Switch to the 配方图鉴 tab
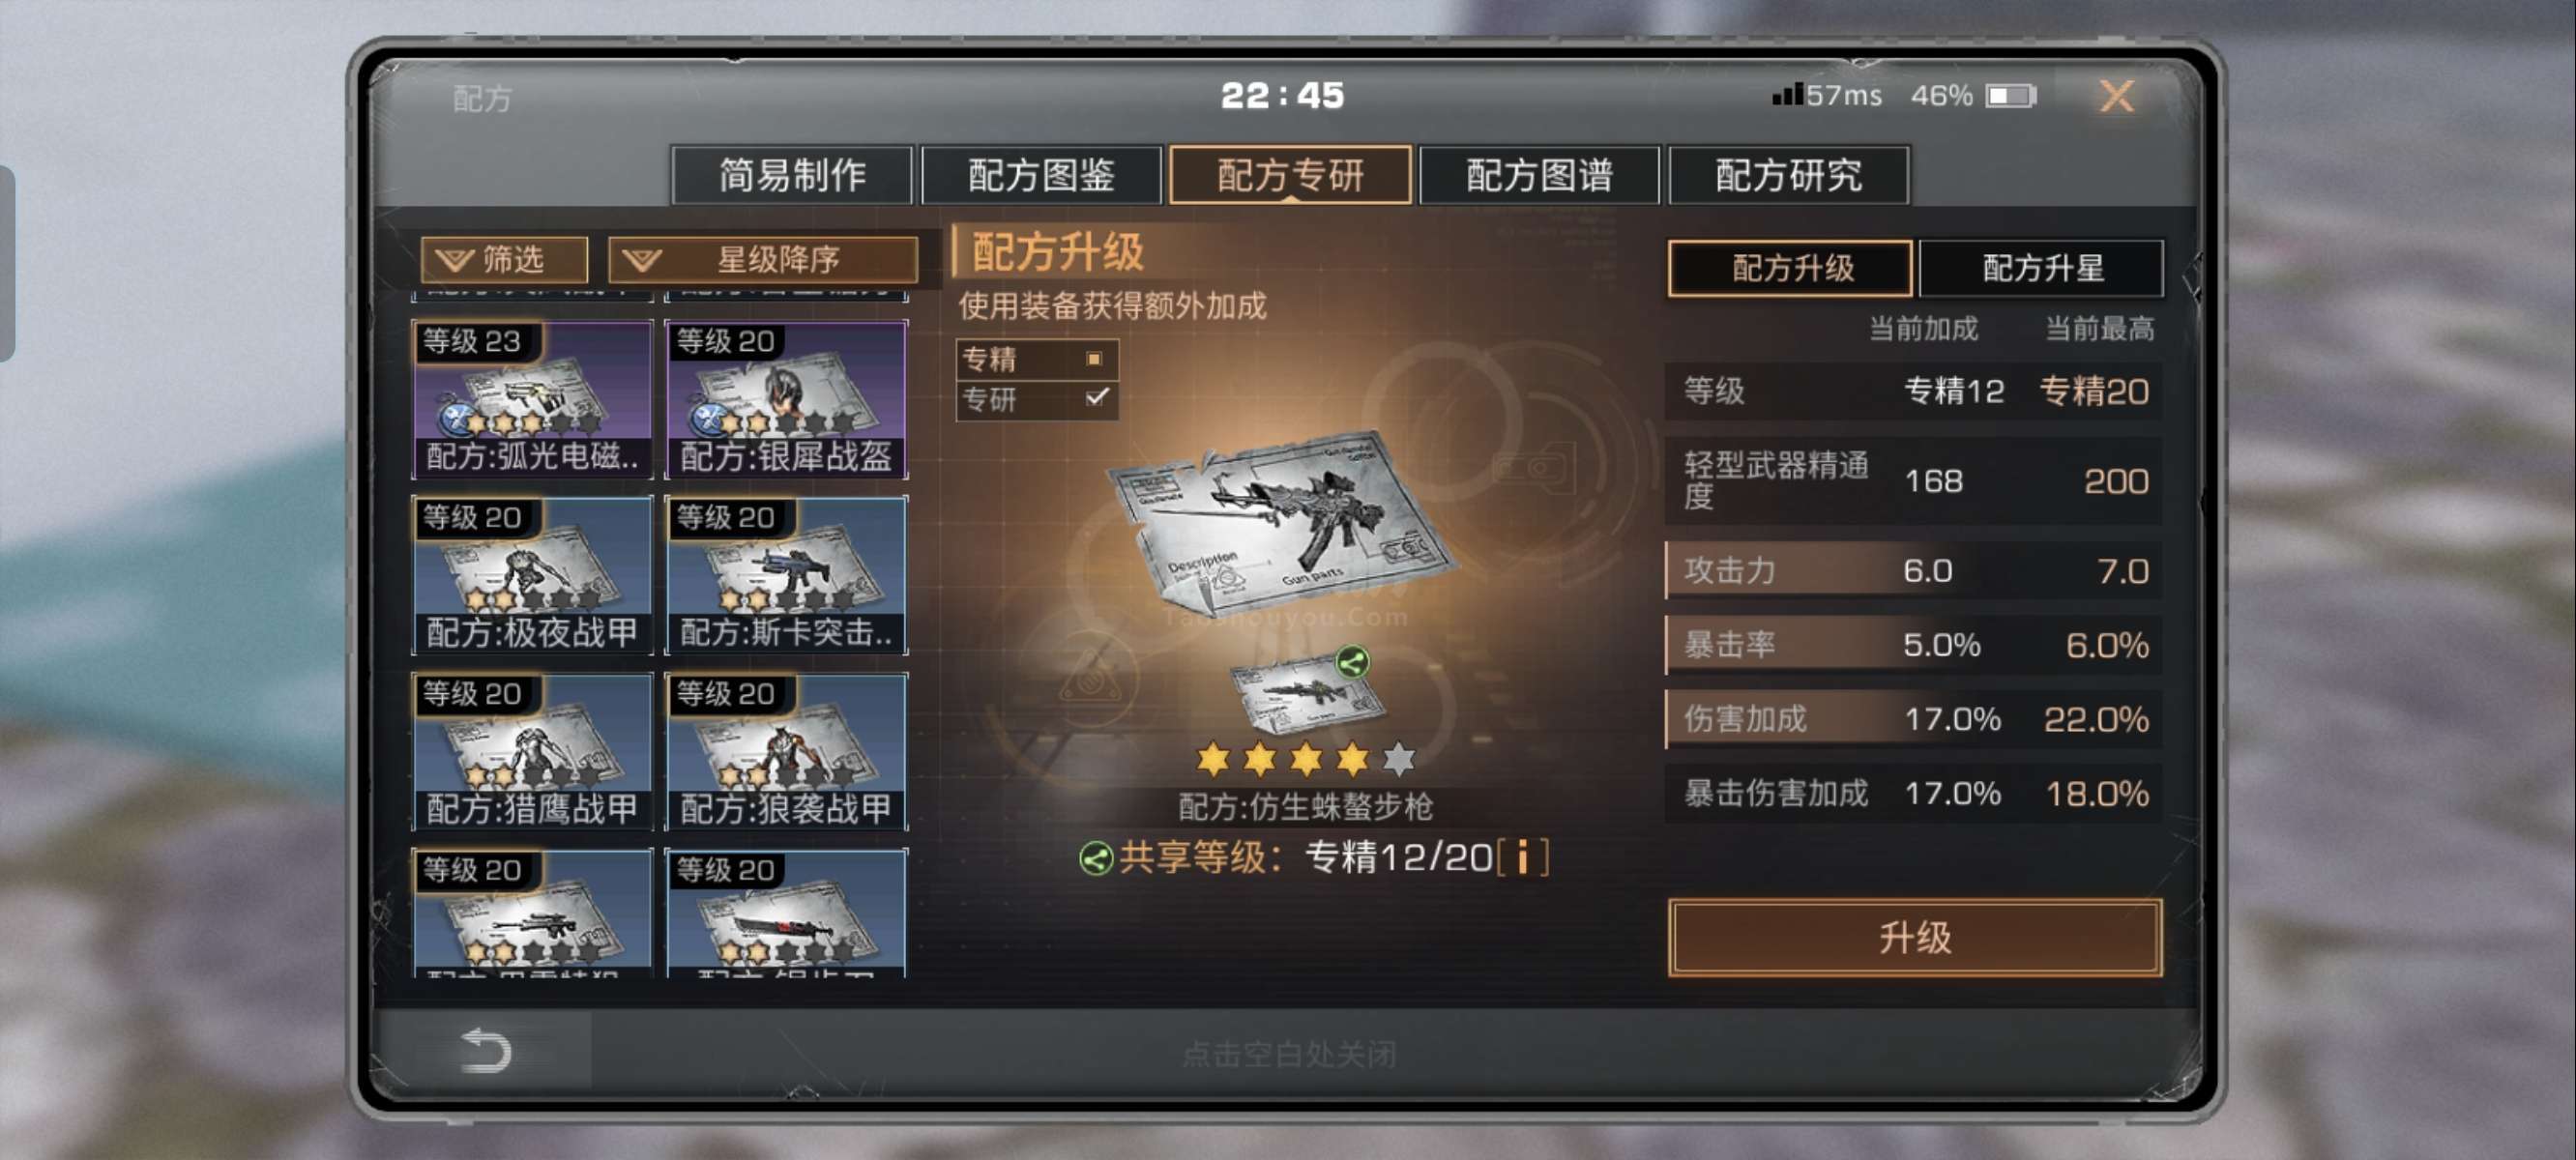 (1041, 176)
